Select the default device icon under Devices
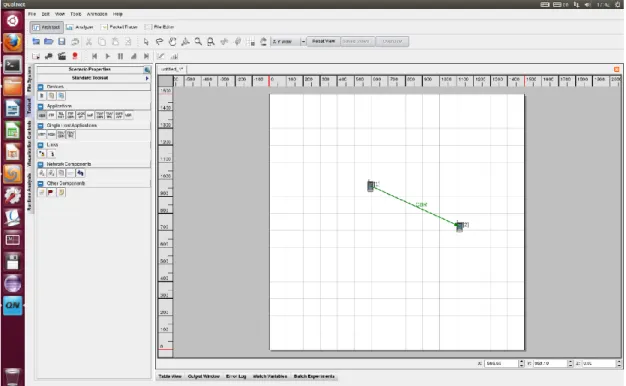The image size is (626, 386). coord(42,96)
